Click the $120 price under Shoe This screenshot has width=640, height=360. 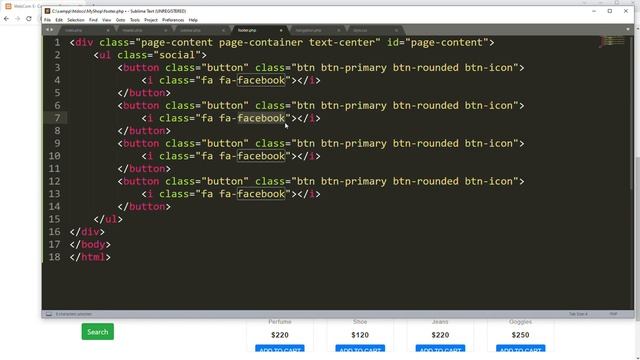click(360, 335)
